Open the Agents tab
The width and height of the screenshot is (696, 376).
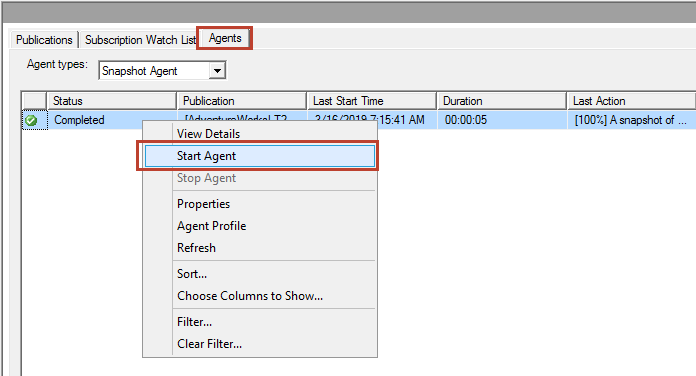tap(225, 38)
